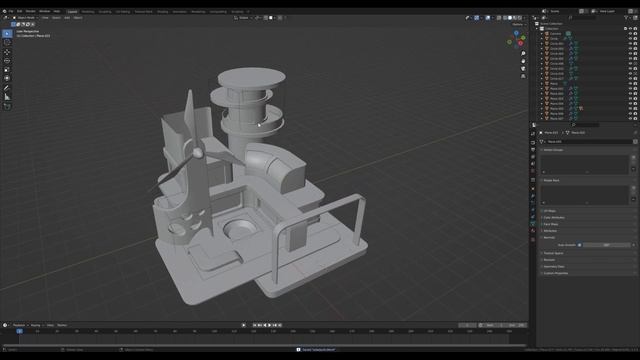640x360 pixels.
Task: Toggle camera view with the camera icon
Action: tap(523, 69)
